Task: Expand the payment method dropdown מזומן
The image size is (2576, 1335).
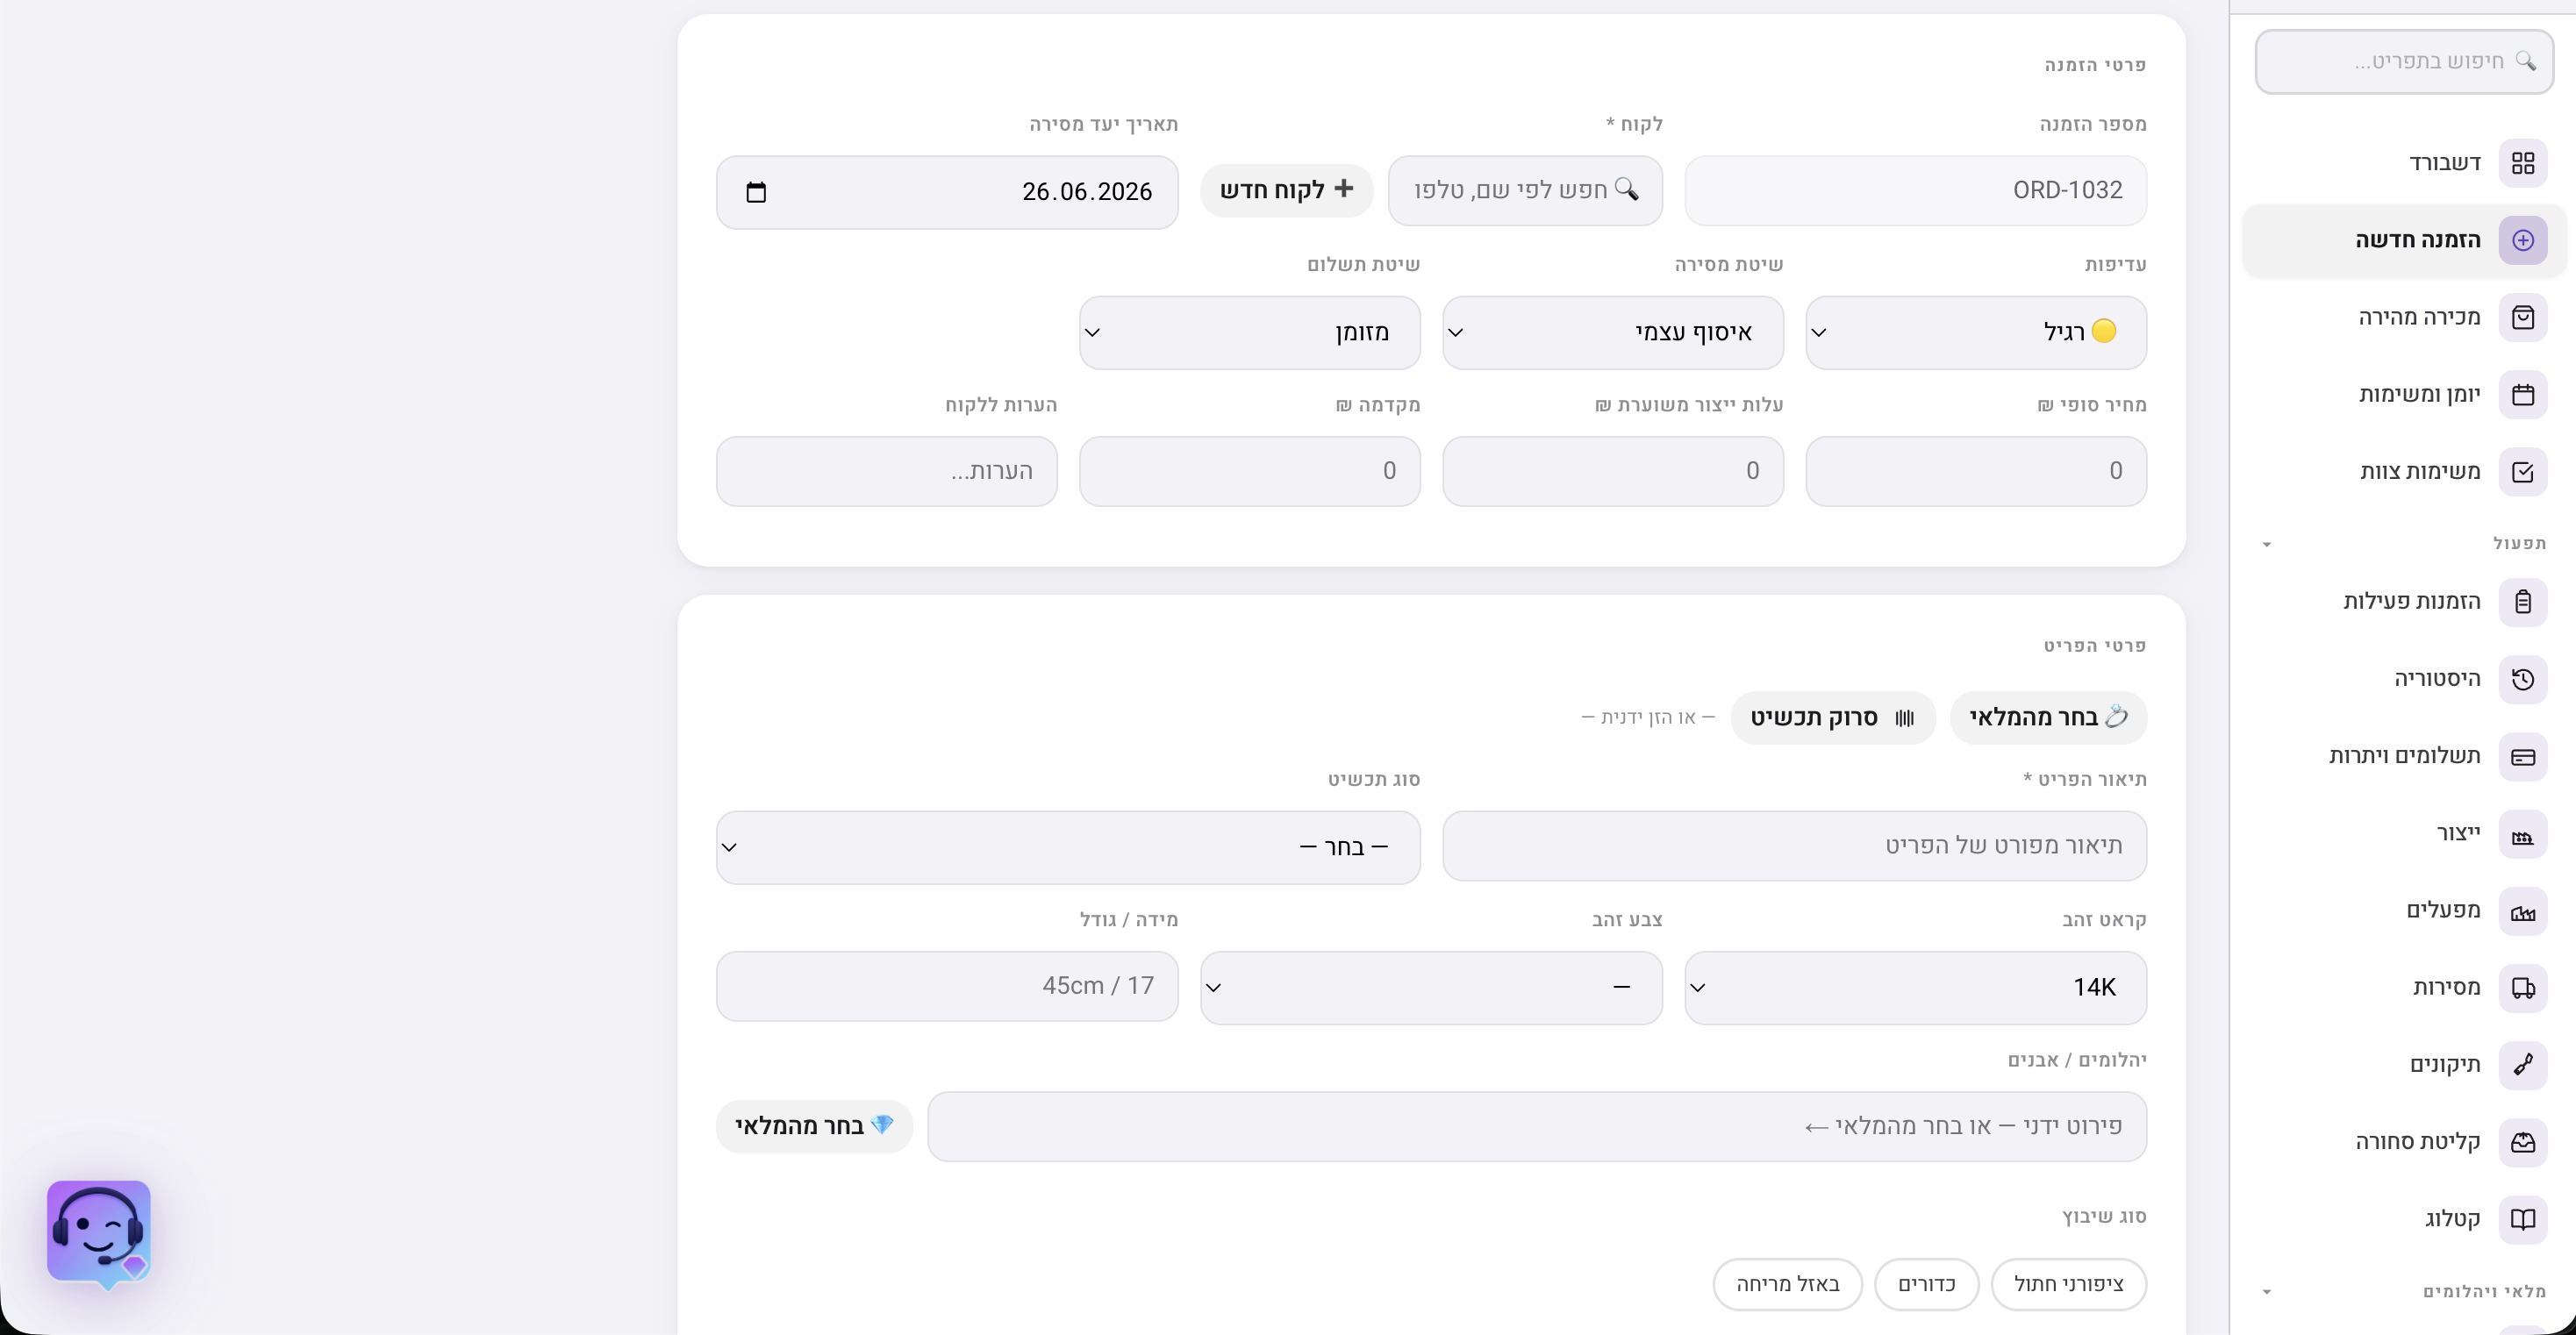Action: 1249,332
